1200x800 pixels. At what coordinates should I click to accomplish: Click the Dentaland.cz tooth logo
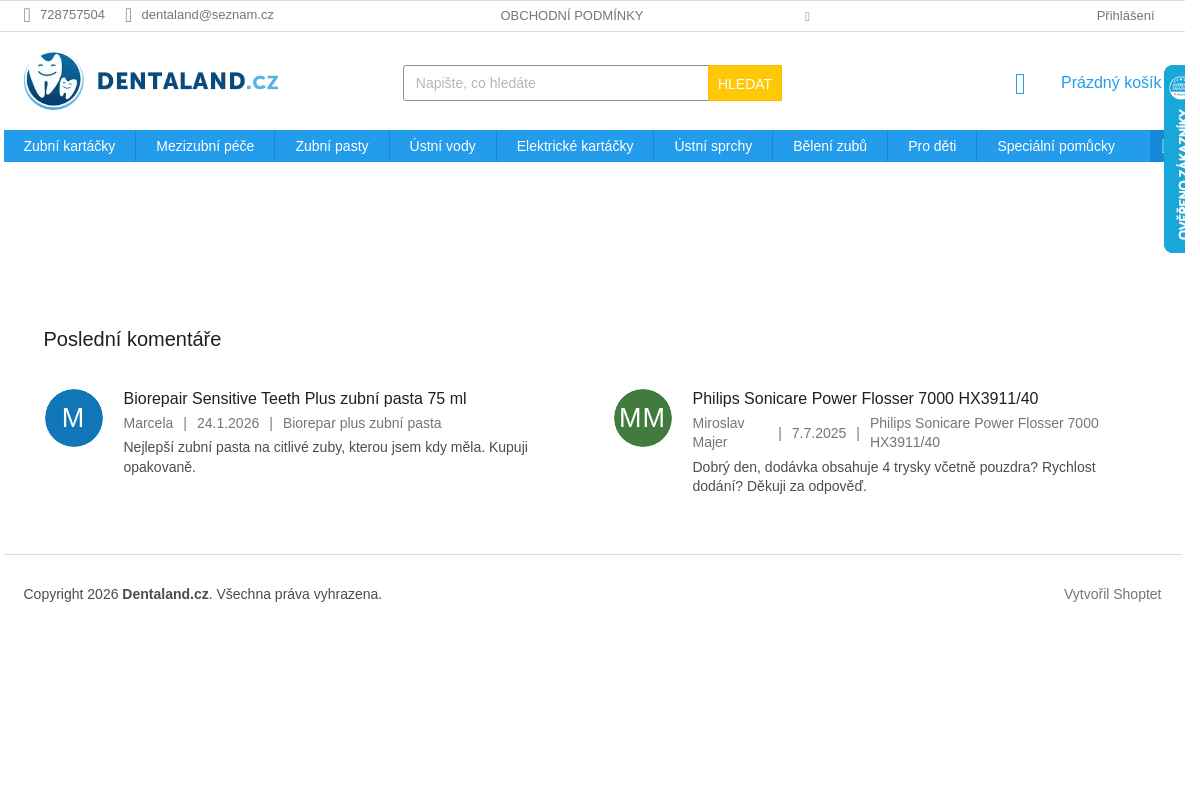(150, 81)
